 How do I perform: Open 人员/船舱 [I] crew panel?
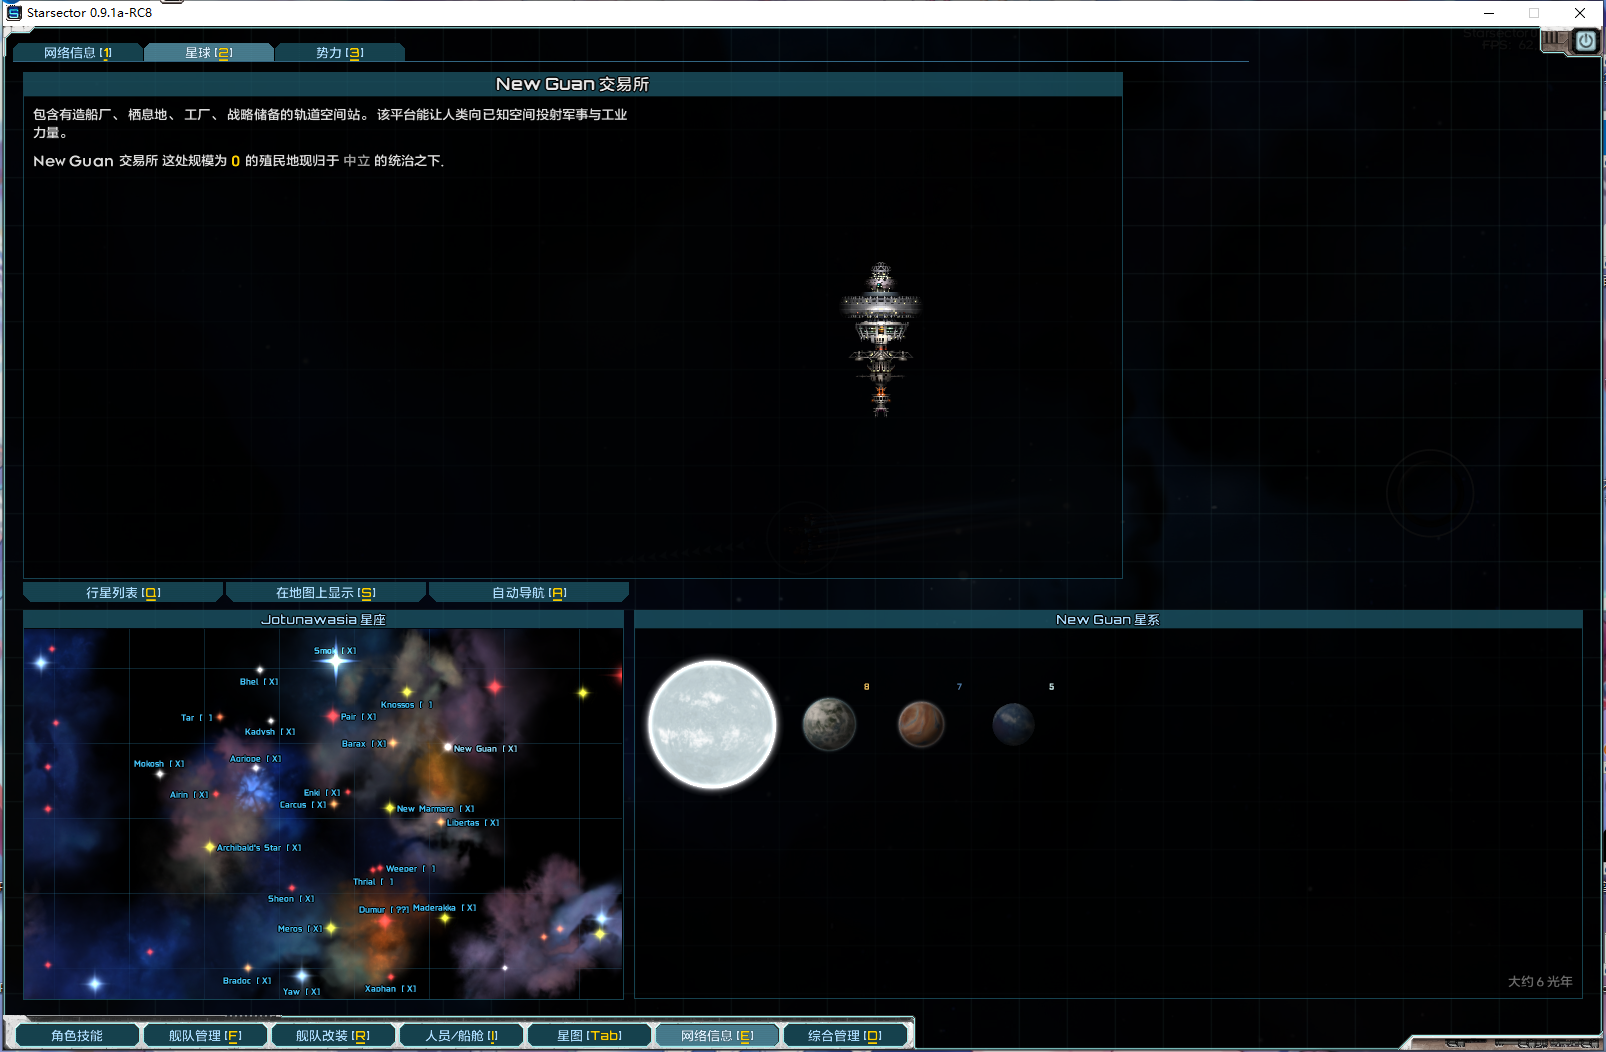pos(461,1035)
